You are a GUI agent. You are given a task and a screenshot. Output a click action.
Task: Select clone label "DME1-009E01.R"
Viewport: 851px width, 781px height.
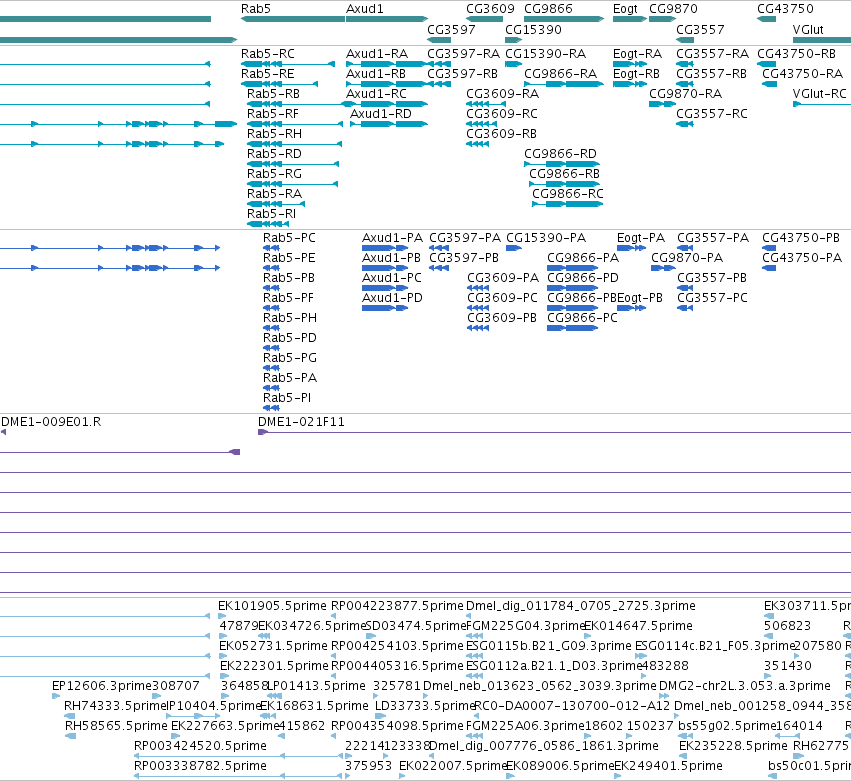(x=51, y=422)
